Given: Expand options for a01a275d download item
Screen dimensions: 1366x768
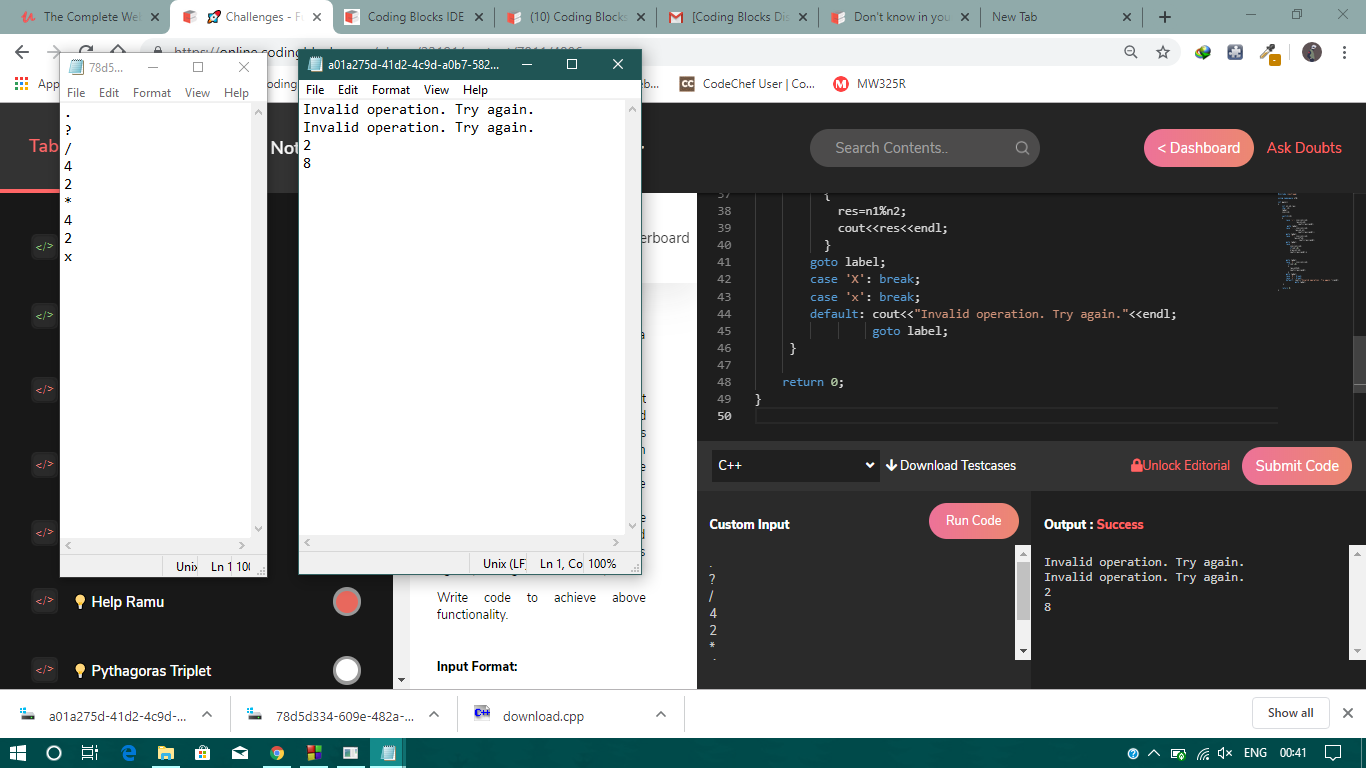Looking at the screenshot, I should (x=207, y=714).
